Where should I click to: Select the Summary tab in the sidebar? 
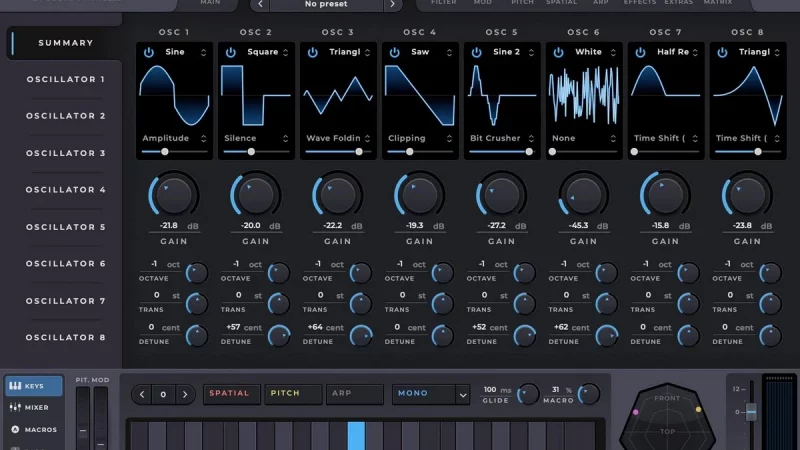click(x=65, y=43)
